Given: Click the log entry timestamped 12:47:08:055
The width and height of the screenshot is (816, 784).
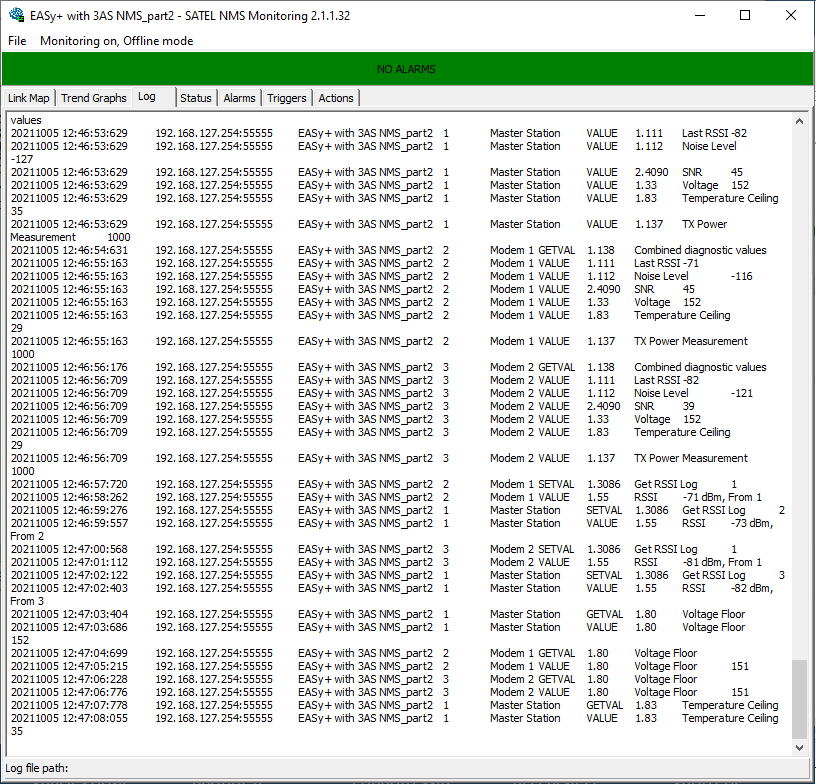Looking at the screenshot, I should click(x=69, y=718).
